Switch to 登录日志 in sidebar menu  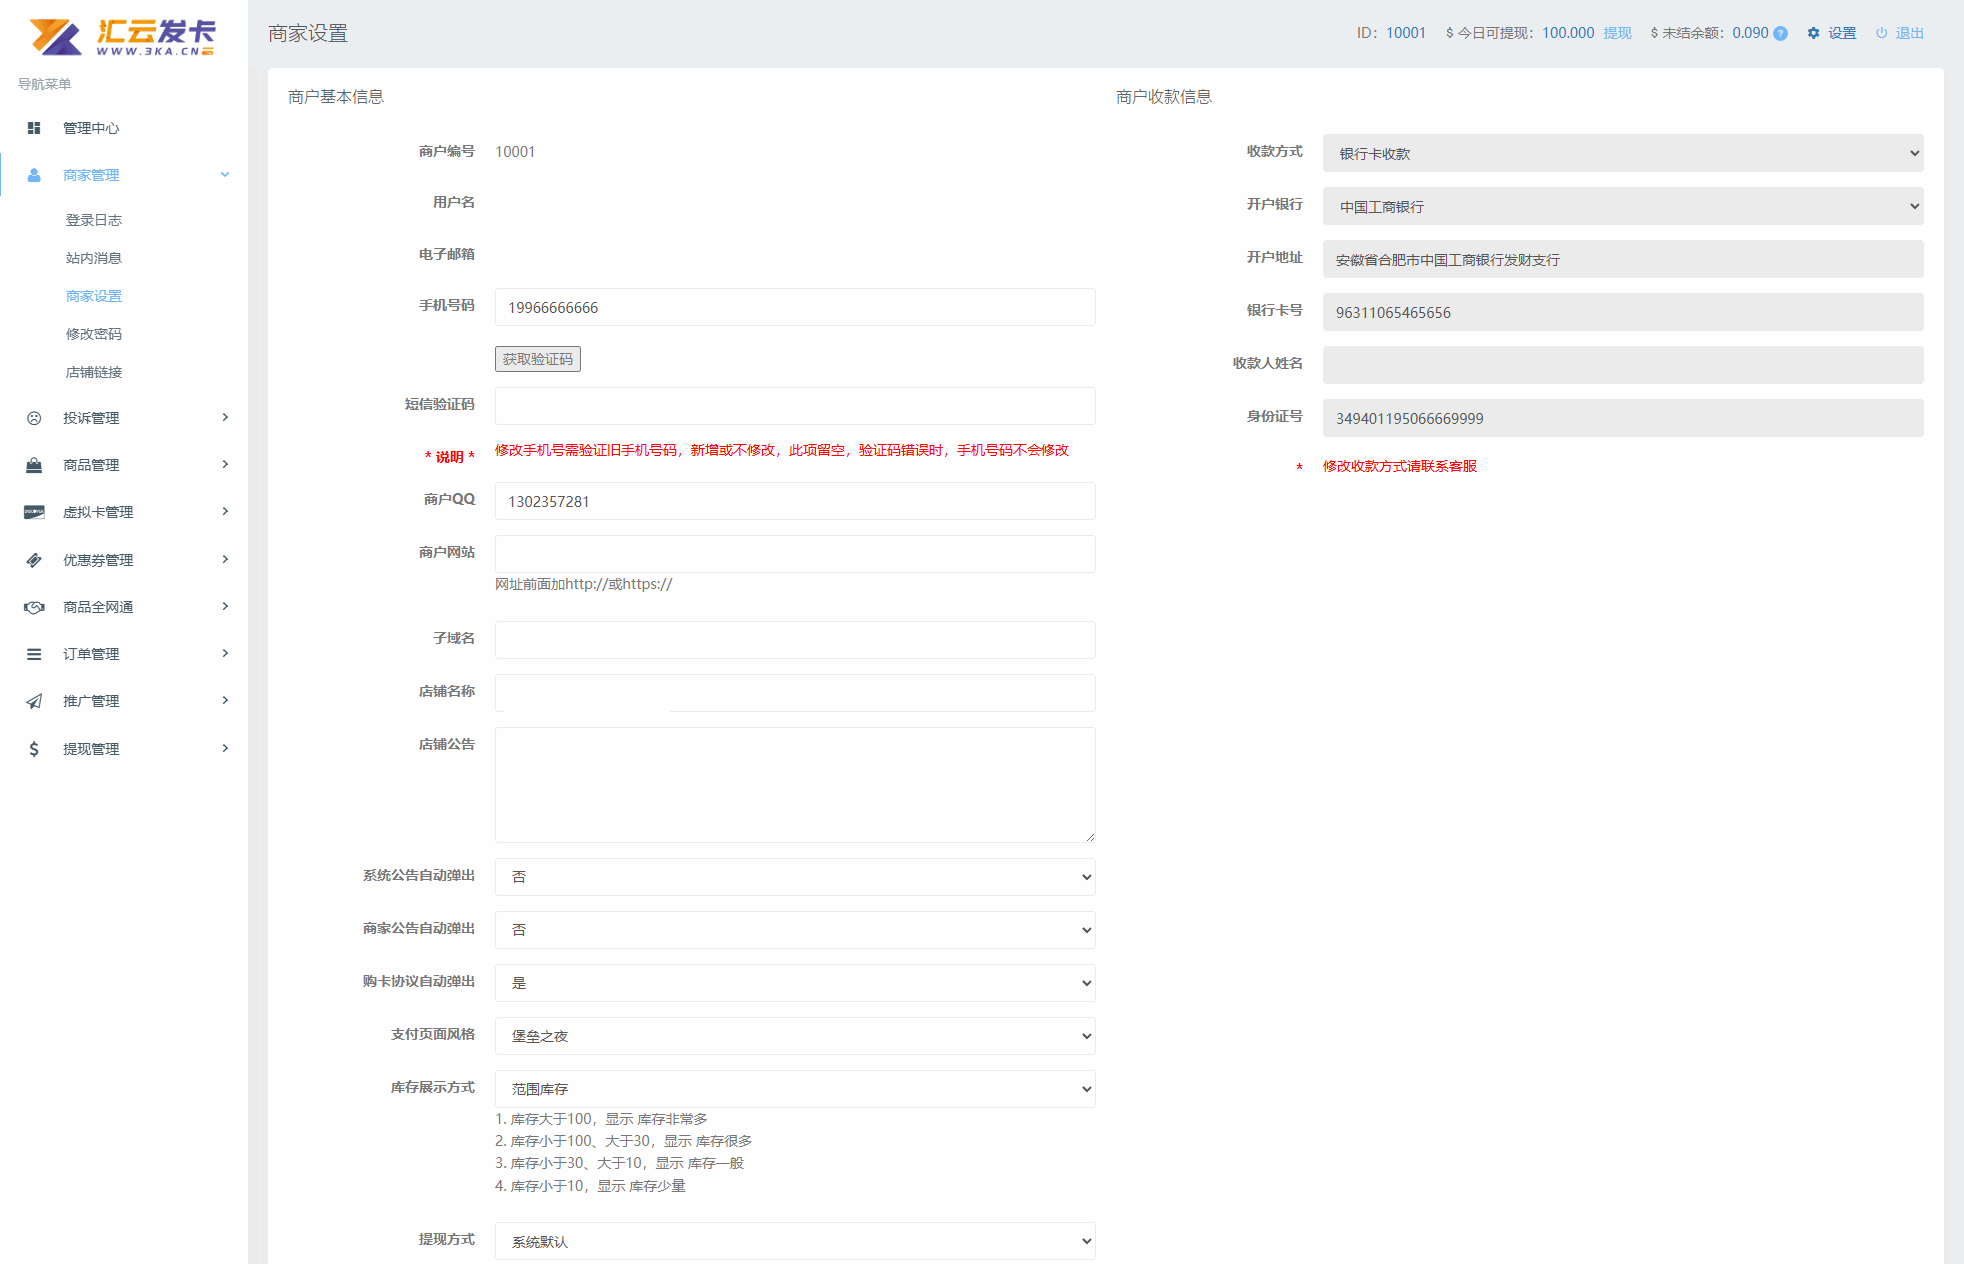click(93, 219)
